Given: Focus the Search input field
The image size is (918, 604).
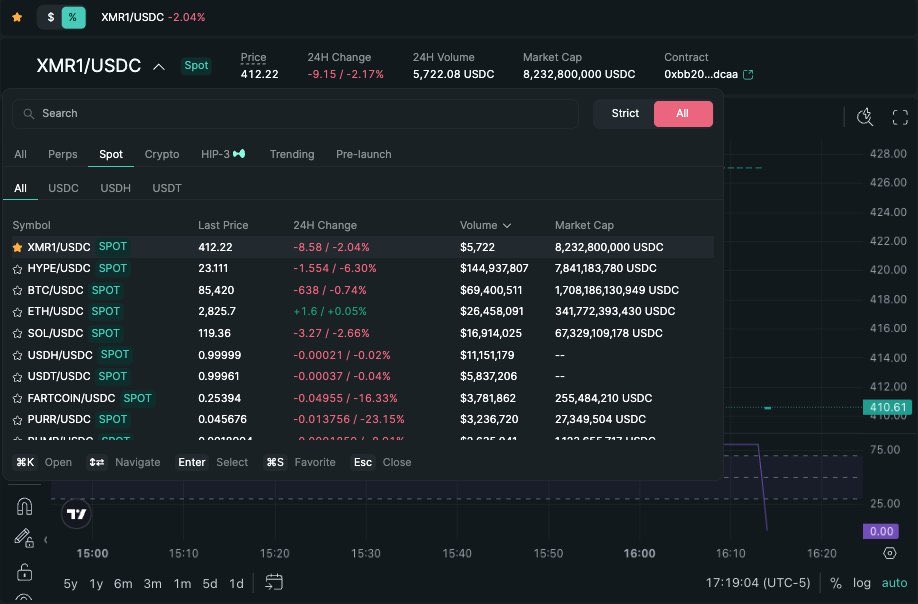Looking at the screenshot, I should click(295, 114).
